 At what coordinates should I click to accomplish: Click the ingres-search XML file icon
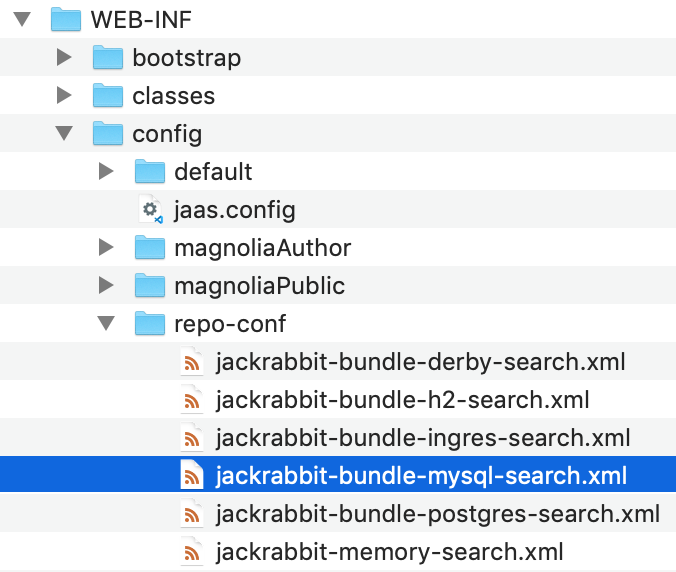[x=191, y=438]
